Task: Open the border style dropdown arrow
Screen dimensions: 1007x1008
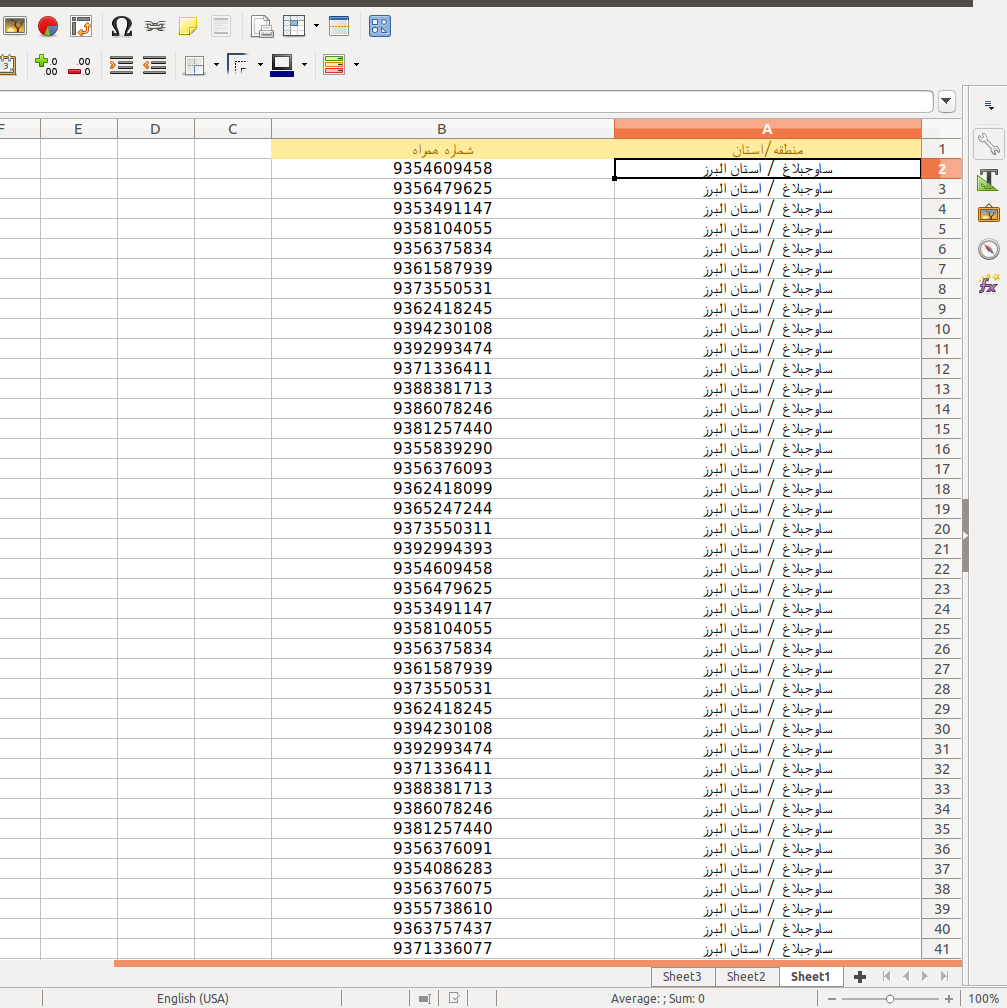Action: [260, 65]
